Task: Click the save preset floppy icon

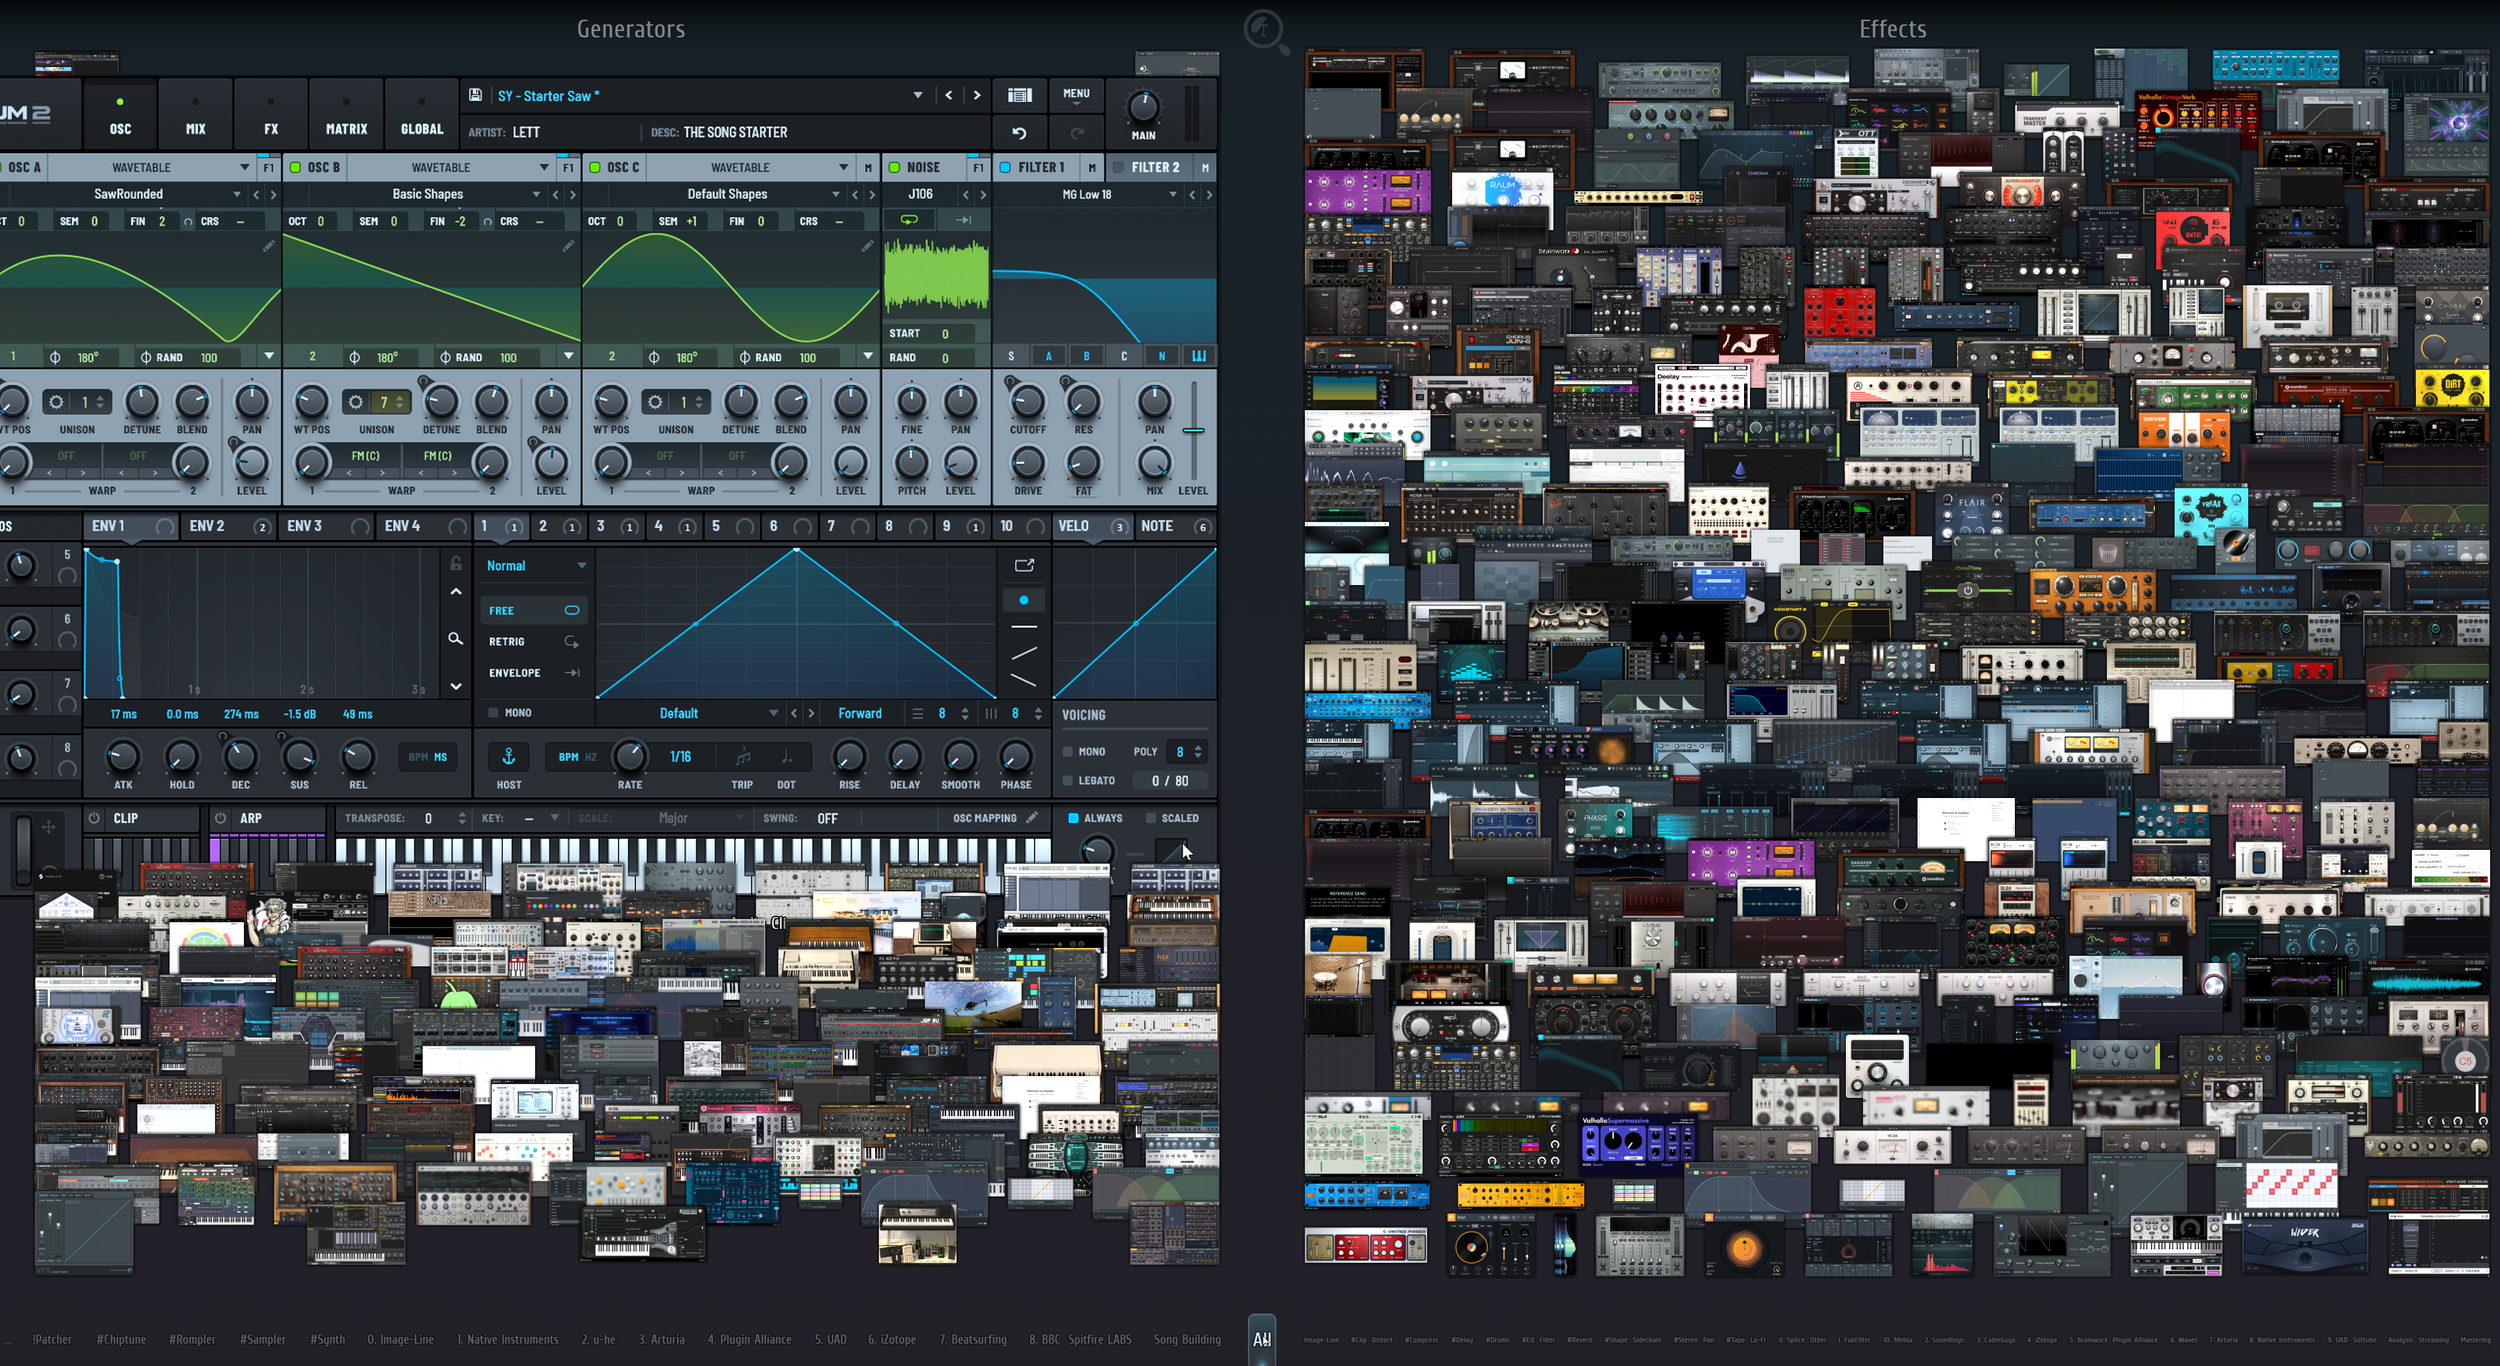Action: [x=476, y=95]
